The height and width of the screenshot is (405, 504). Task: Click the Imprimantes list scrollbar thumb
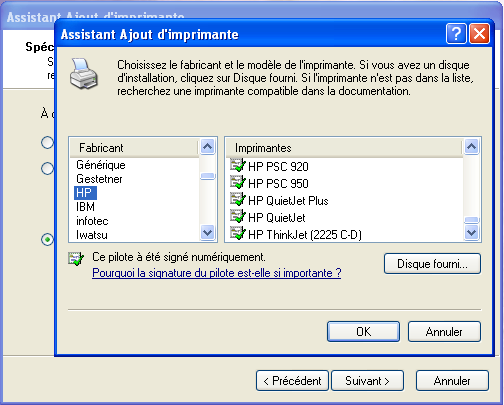tap(471, 220)
